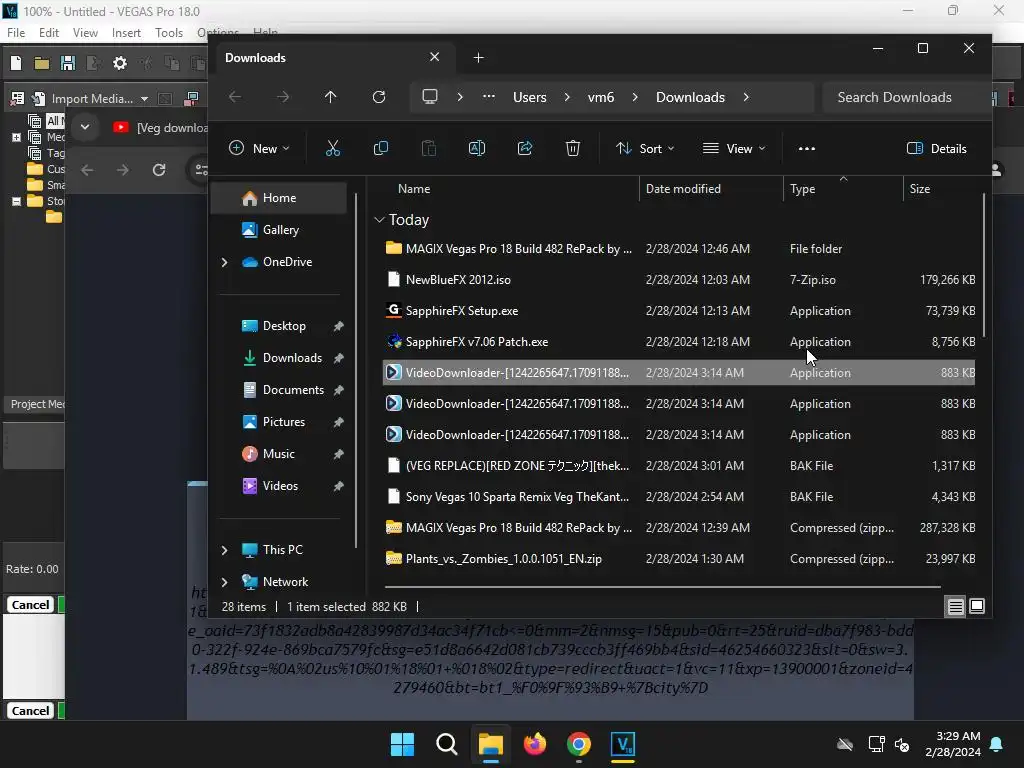The height and width of the screenshot is (768, 1024).
Task: Click the Delete trash can icon
Action: [x=573, y=149]
